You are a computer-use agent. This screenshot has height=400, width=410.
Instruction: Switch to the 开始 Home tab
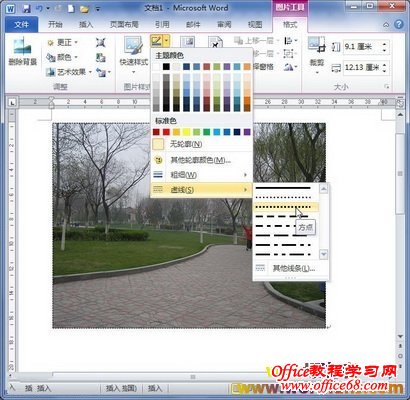pos(55,24)
